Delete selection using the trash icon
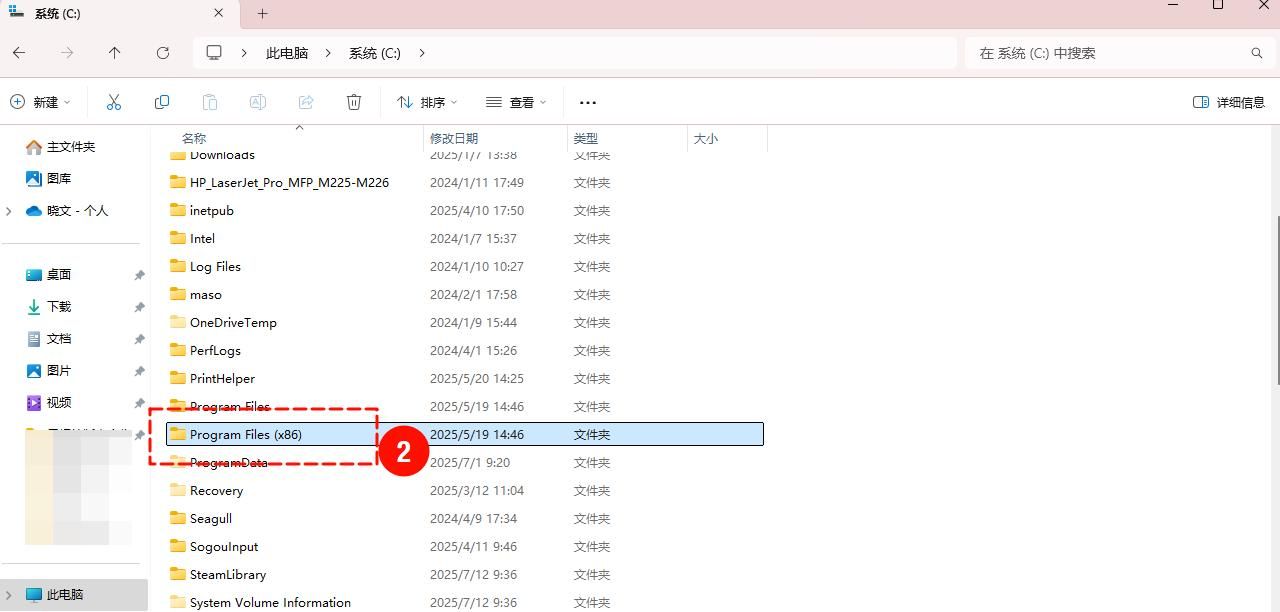Screen dimensions: 1280x612 point(354,101)
